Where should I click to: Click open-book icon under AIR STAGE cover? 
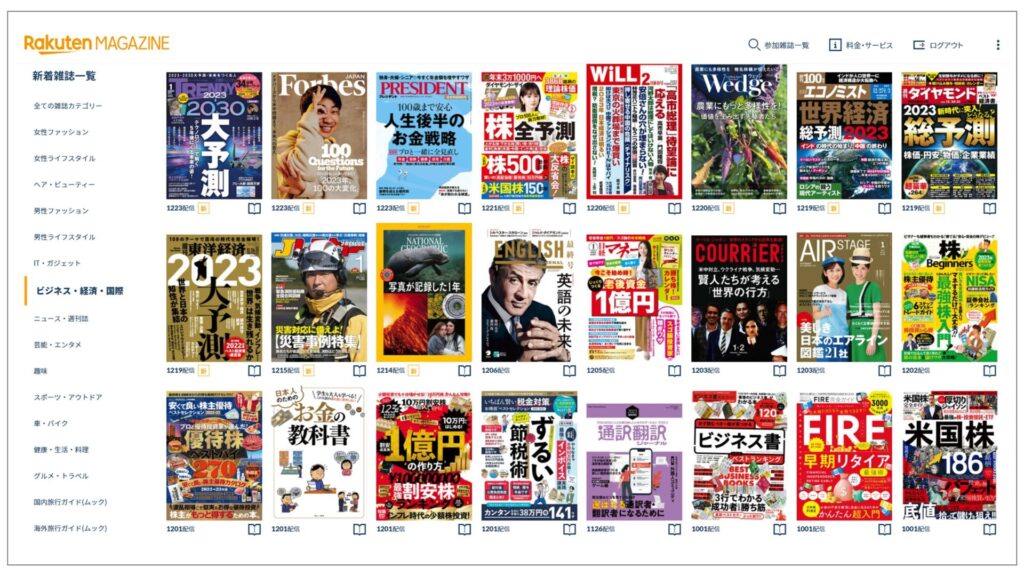pos(884,370)
